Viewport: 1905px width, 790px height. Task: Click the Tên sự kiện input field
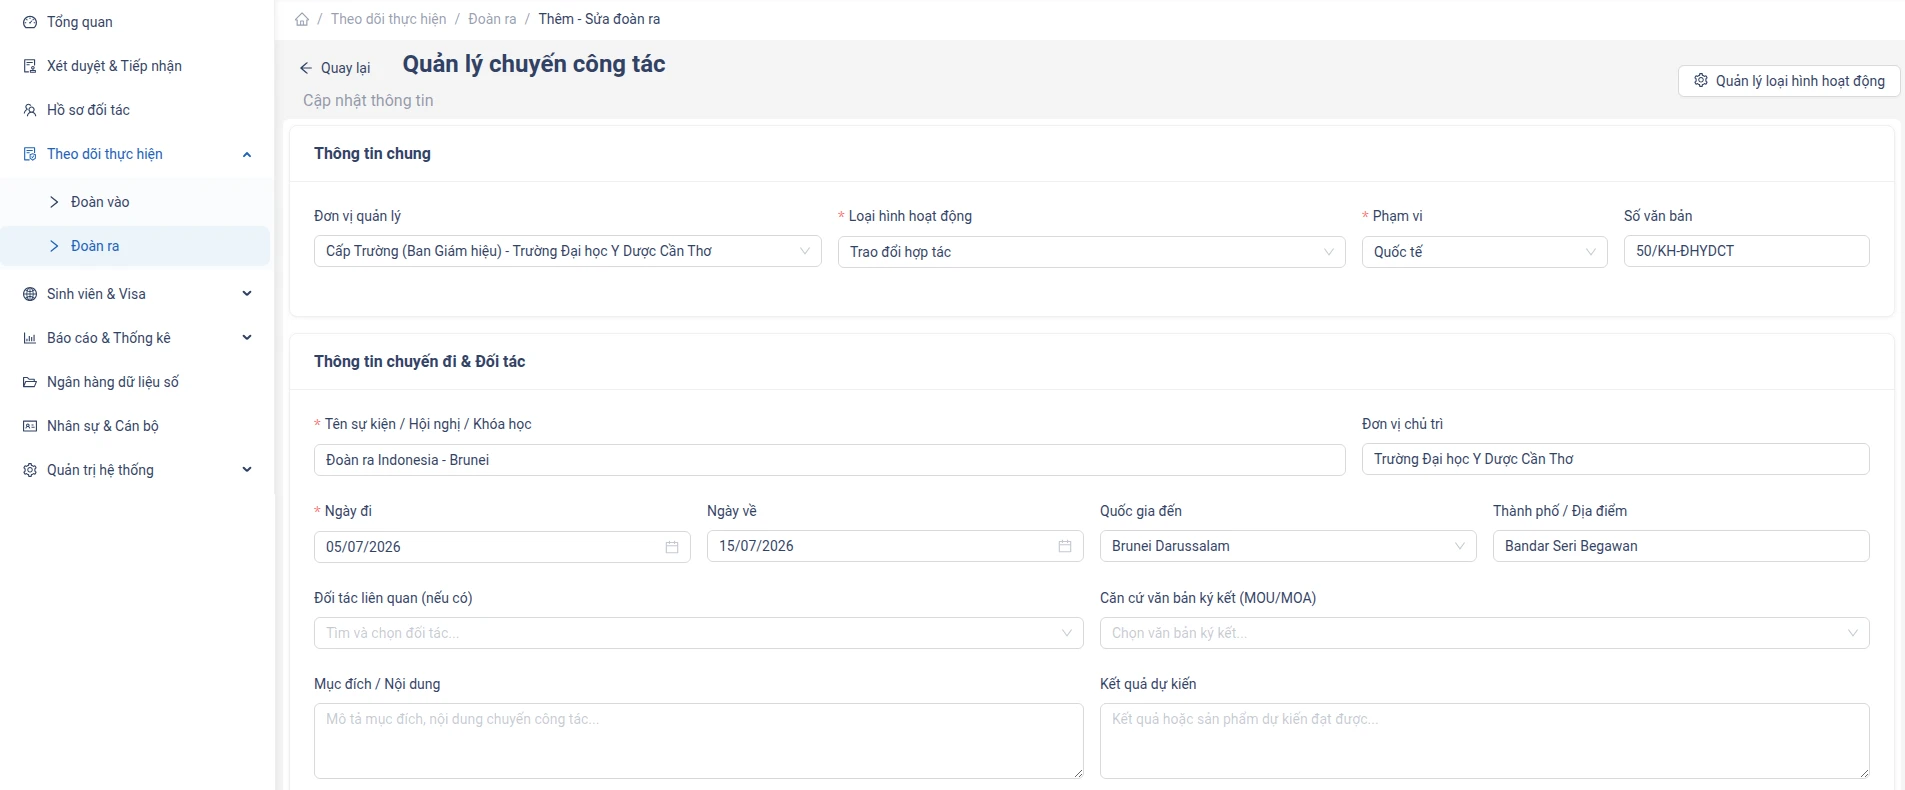click(x=829, y=460)
